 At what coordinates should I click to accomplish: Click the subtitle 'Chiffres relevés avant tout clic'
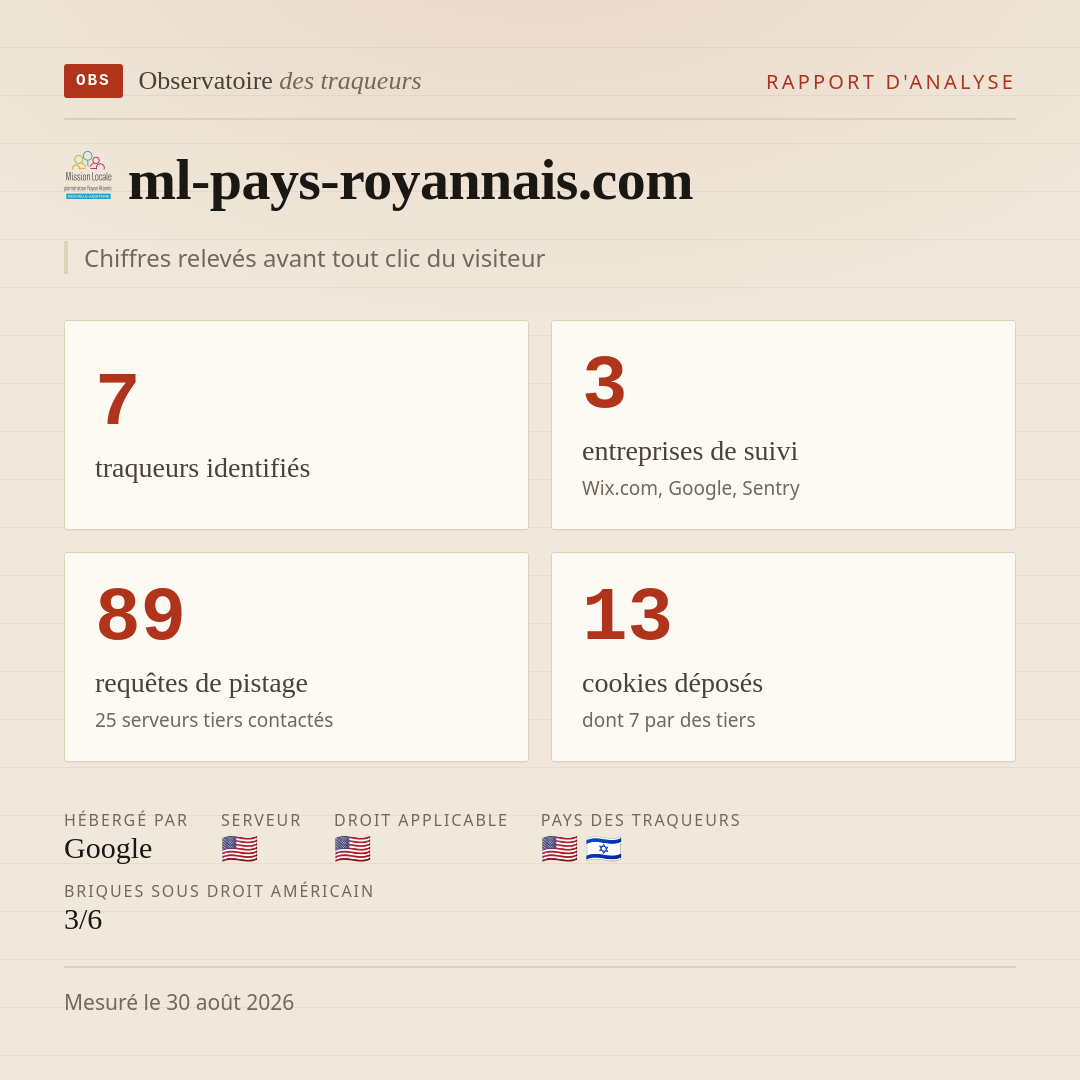tap(314, 258)
